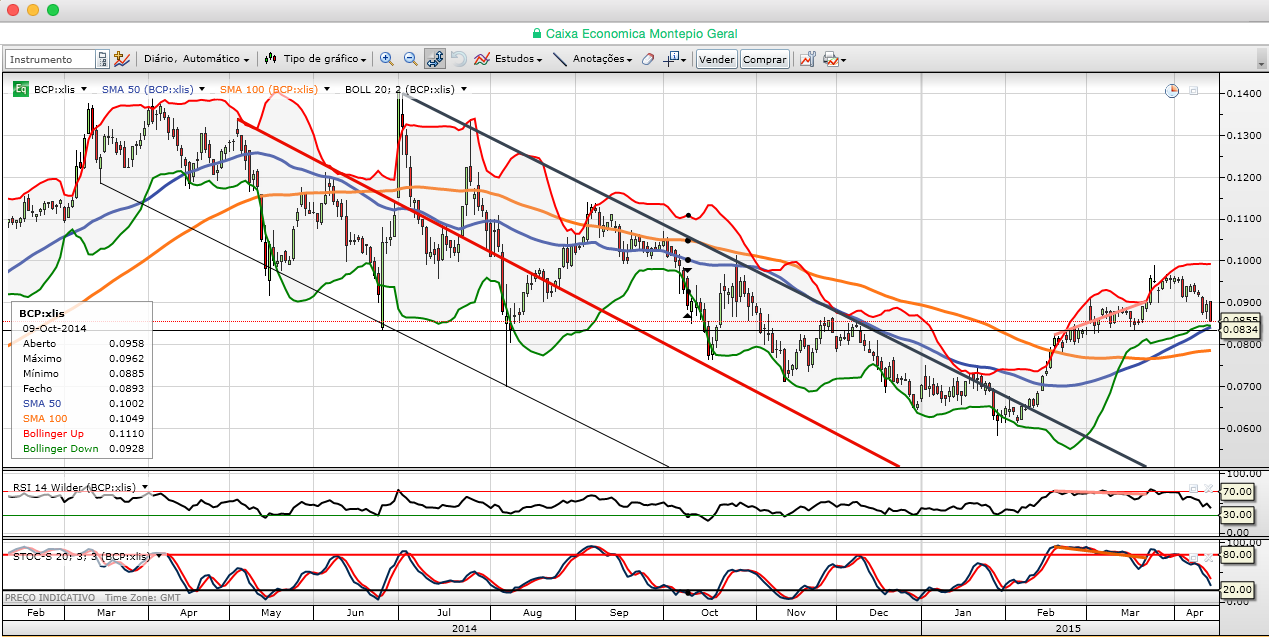This screenshot has height=637, width=1269.
Task: Click the Comprar button
Action: pos(765,59)
